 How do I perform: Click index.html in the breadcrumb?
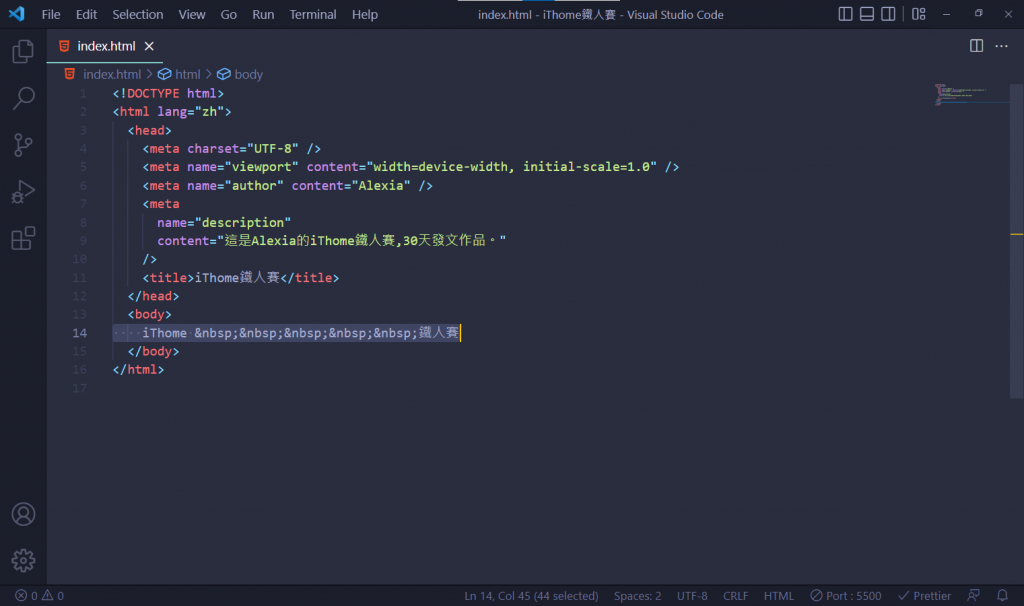tap(112, 74)
